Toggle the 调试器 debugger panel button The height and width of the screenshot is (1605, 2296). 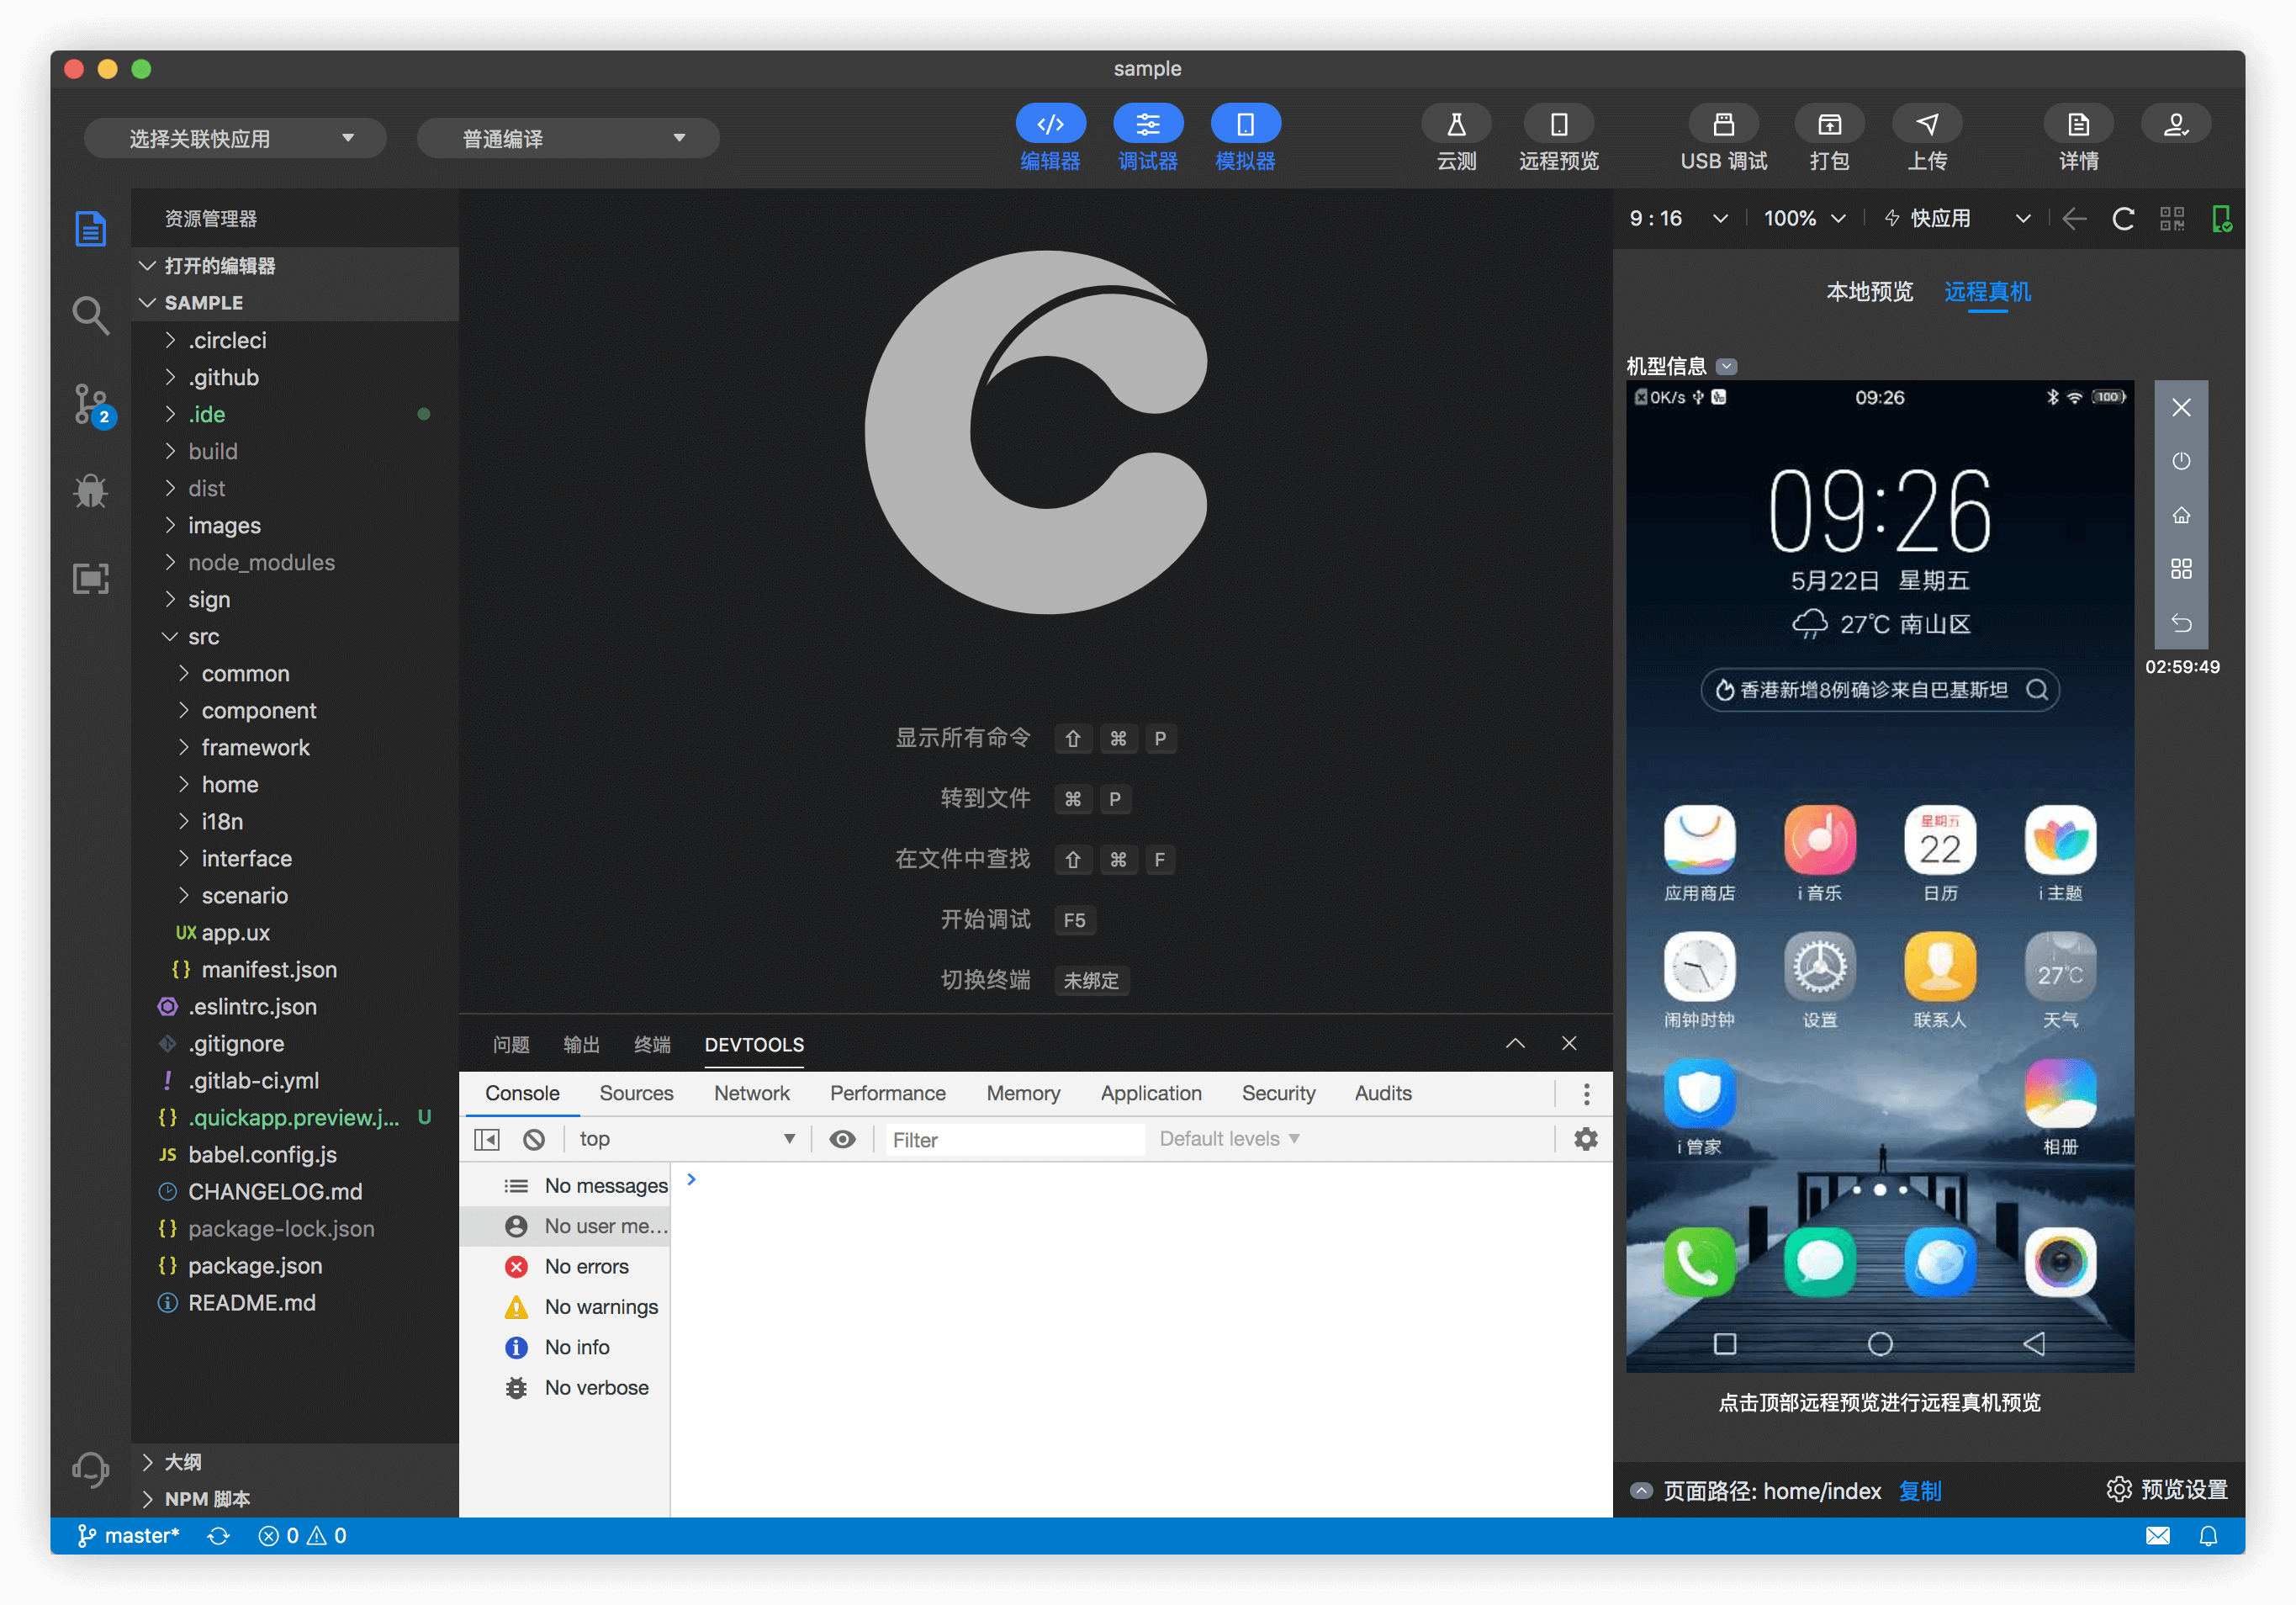(x=1147, y=124)
